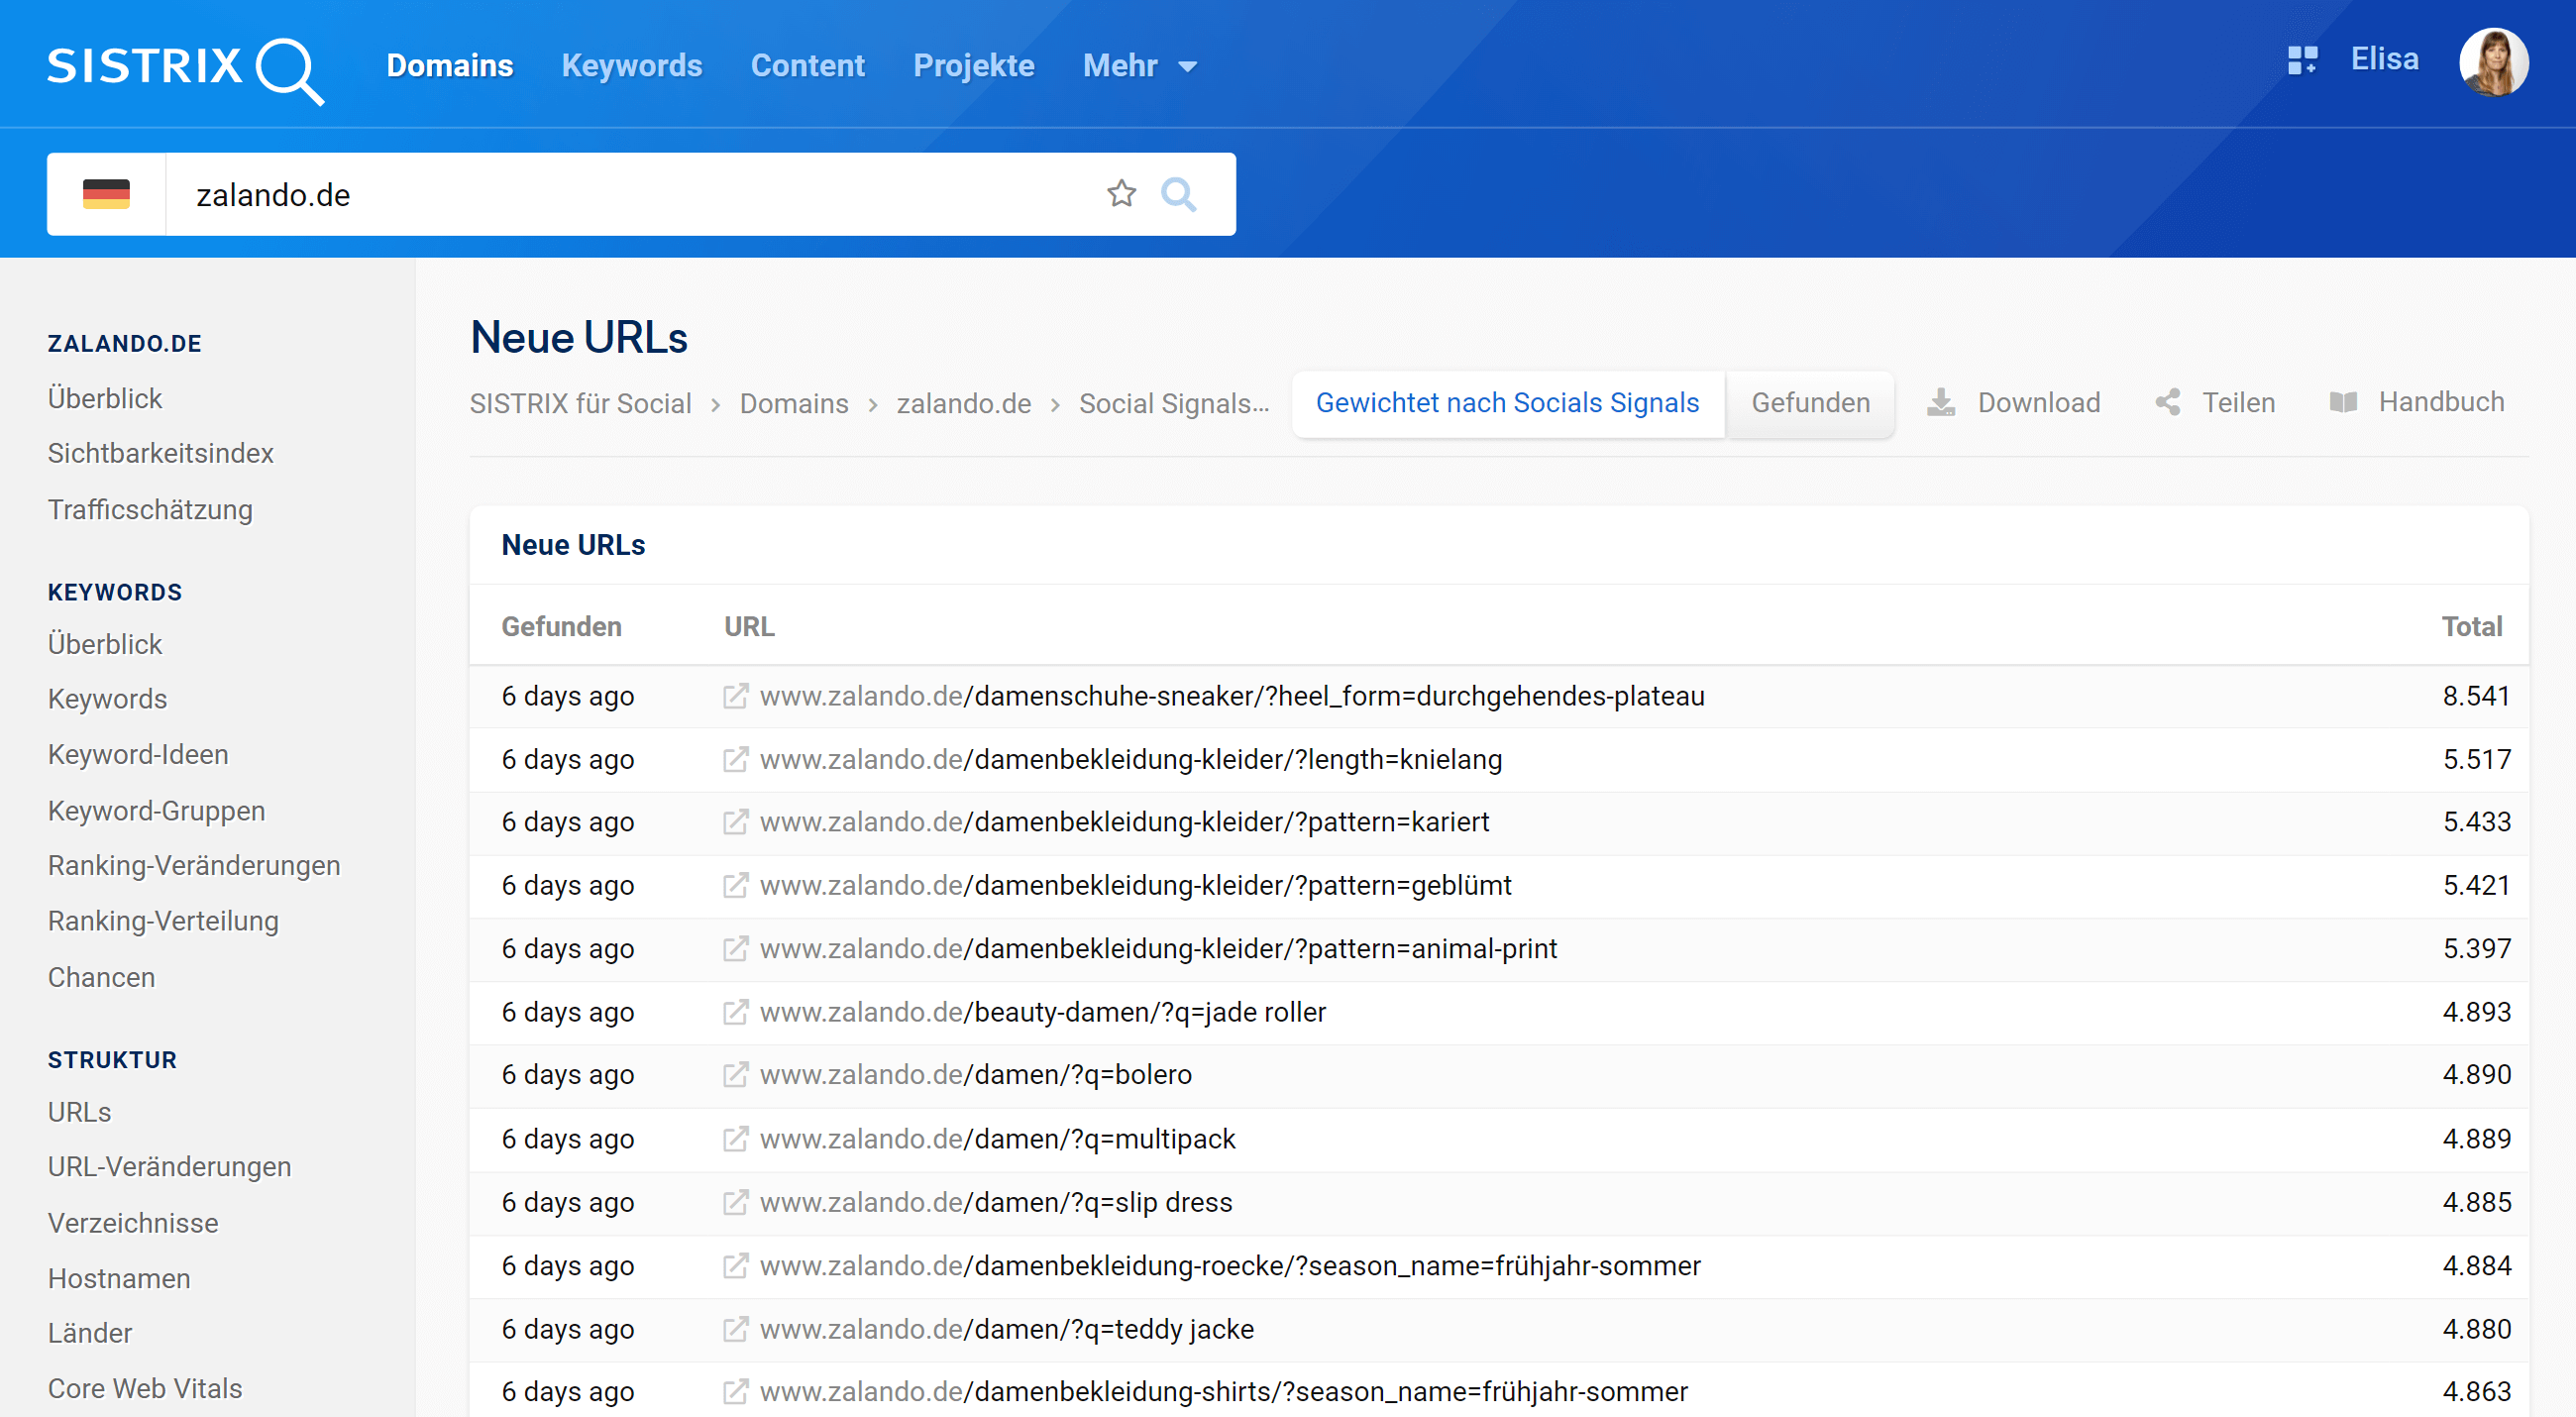
Task: Open the dashboard grid icon next to Elisa
Action: point(2301,60)
